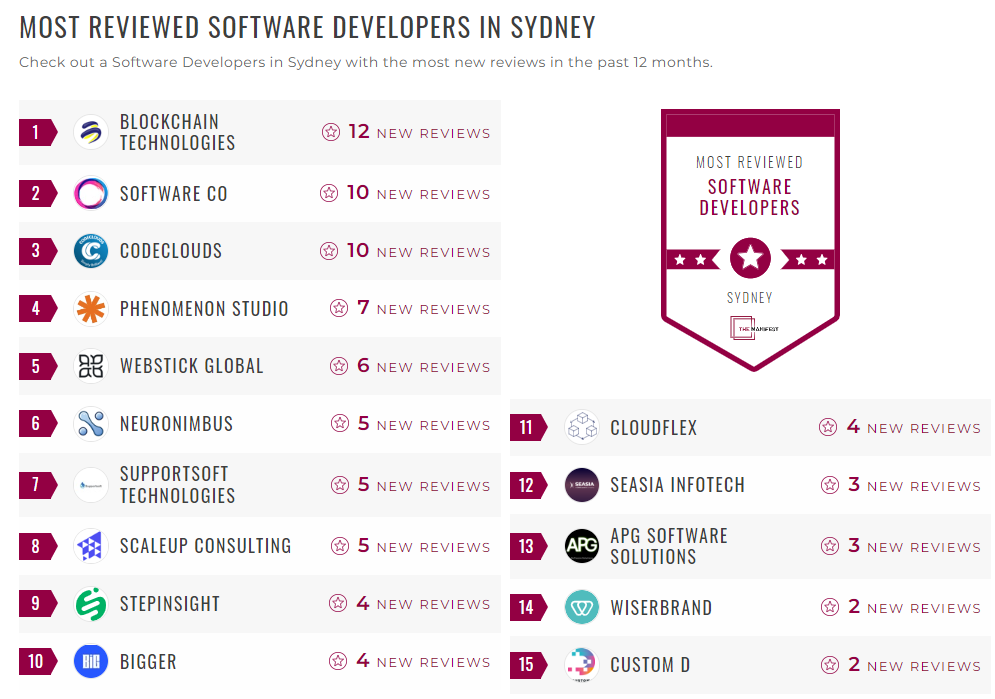Click the Neuronimbus logo icon
Screen dimensions: 995x699
[90, 424]
